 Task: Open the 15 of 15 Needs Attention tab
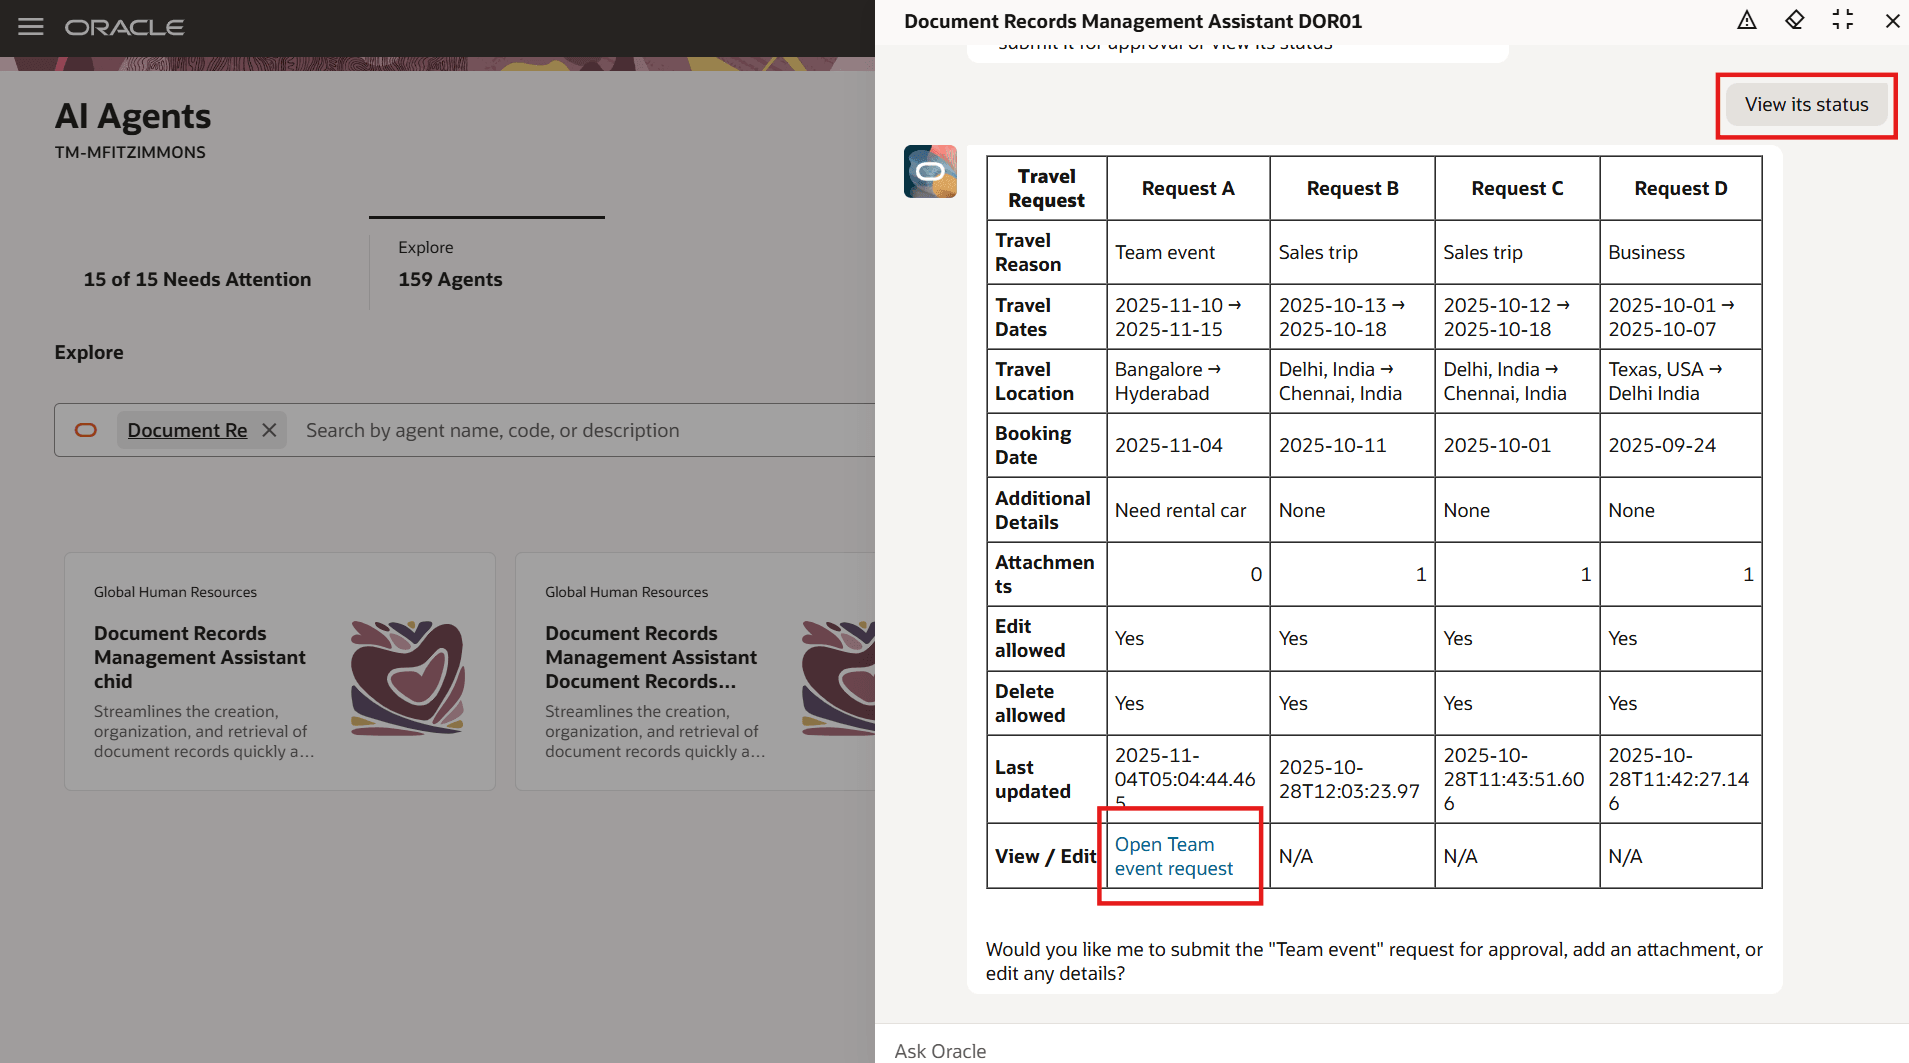(197, 279)
